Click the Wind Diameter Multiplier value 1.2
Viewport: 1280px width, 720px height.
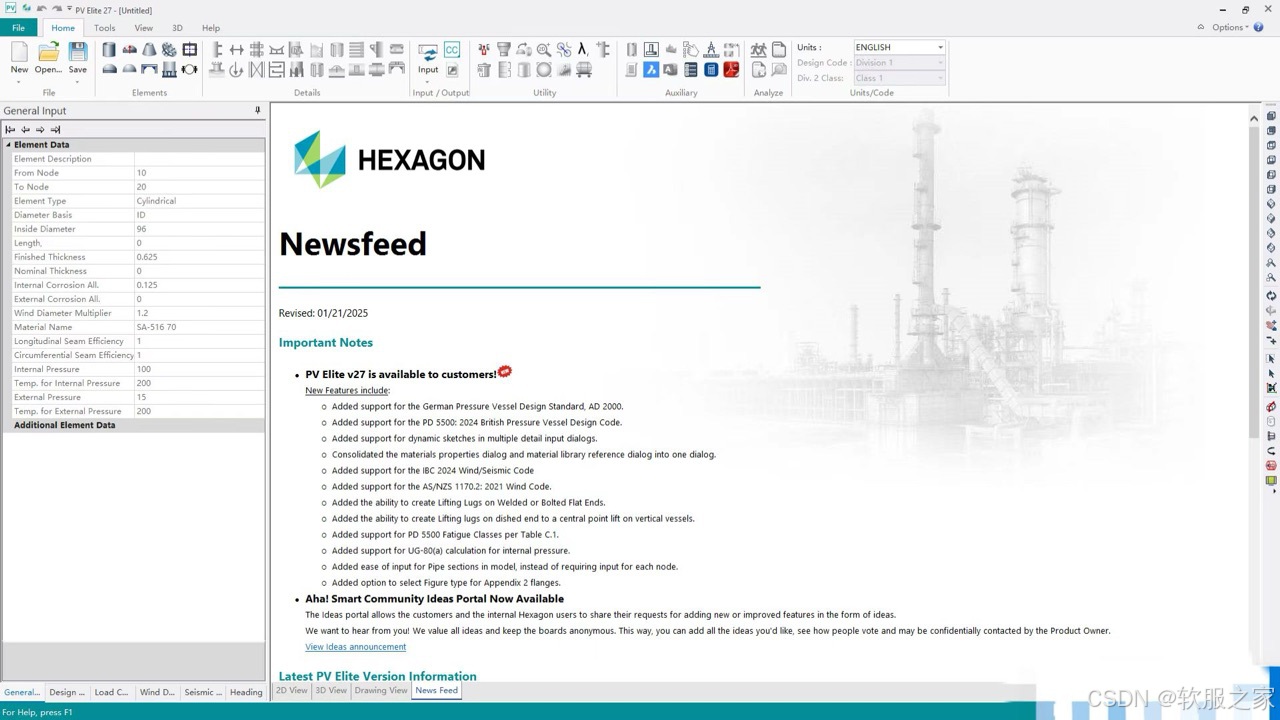[199, 313]
